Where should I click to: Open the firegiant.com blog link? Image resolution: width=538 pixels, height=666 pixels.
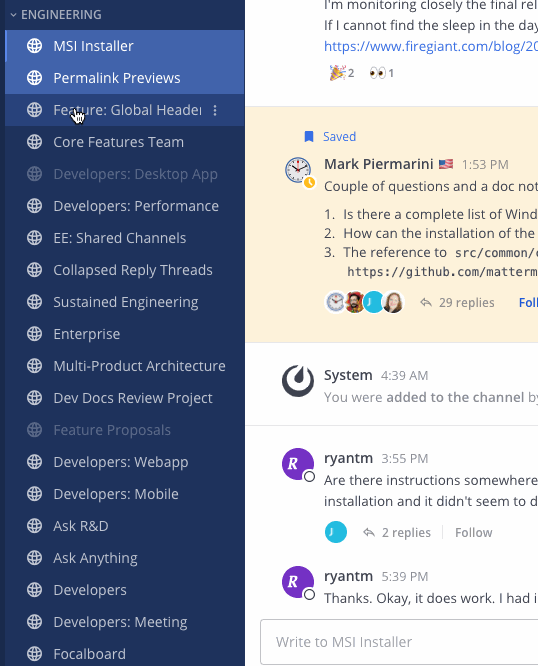click(431, 46)
